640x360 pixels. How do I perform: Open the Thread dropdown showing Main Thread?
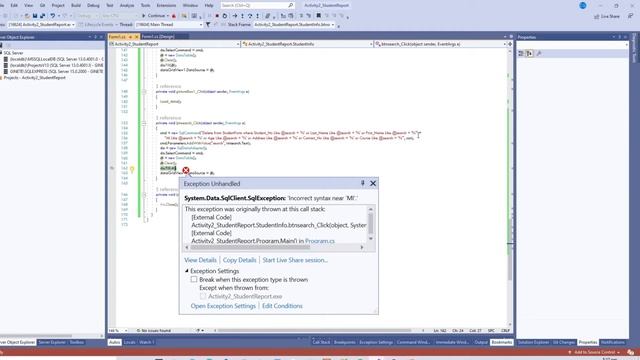click(169, 25)
